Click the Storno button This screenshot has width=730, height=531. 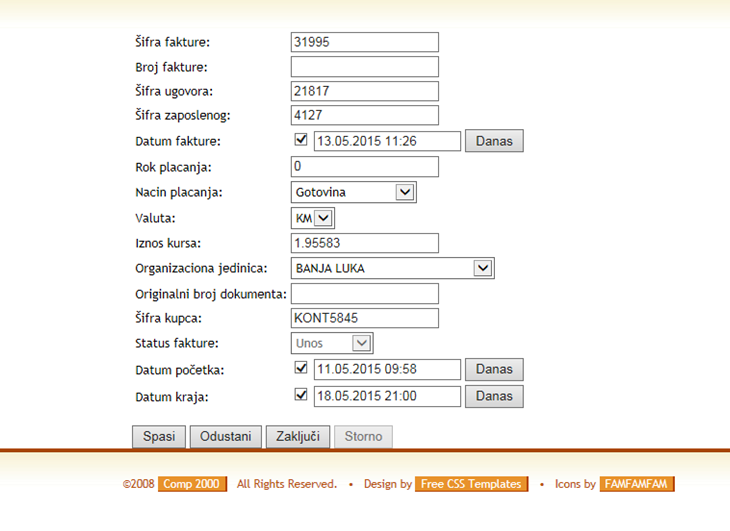tap(363, 437)
